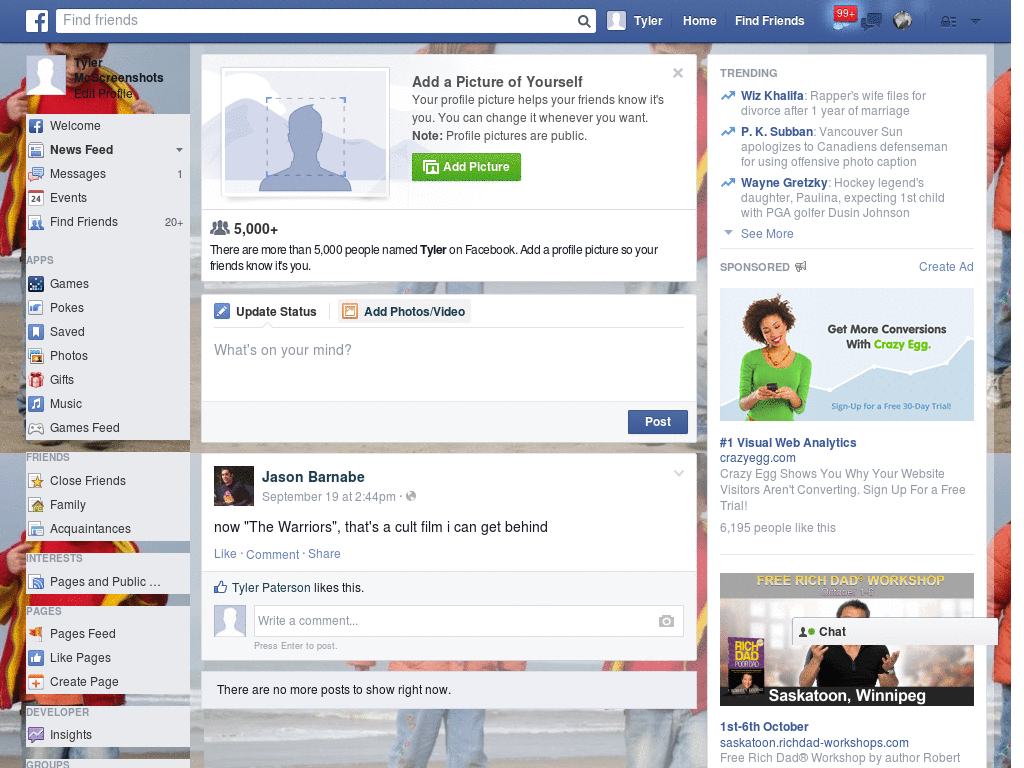Click the Pokes app icon
The width and height of the screenshot is (1024, 768).
click(36, 308)
